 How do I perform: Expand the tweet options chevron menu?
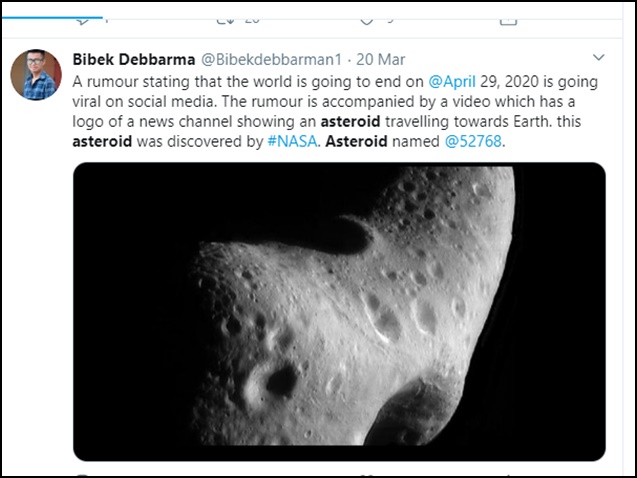click(599, 59)
